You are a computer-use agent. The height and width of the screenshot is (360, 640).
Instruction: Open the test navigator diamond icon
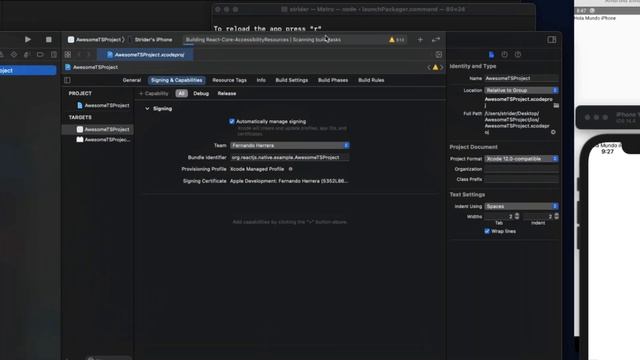point(14,54)
